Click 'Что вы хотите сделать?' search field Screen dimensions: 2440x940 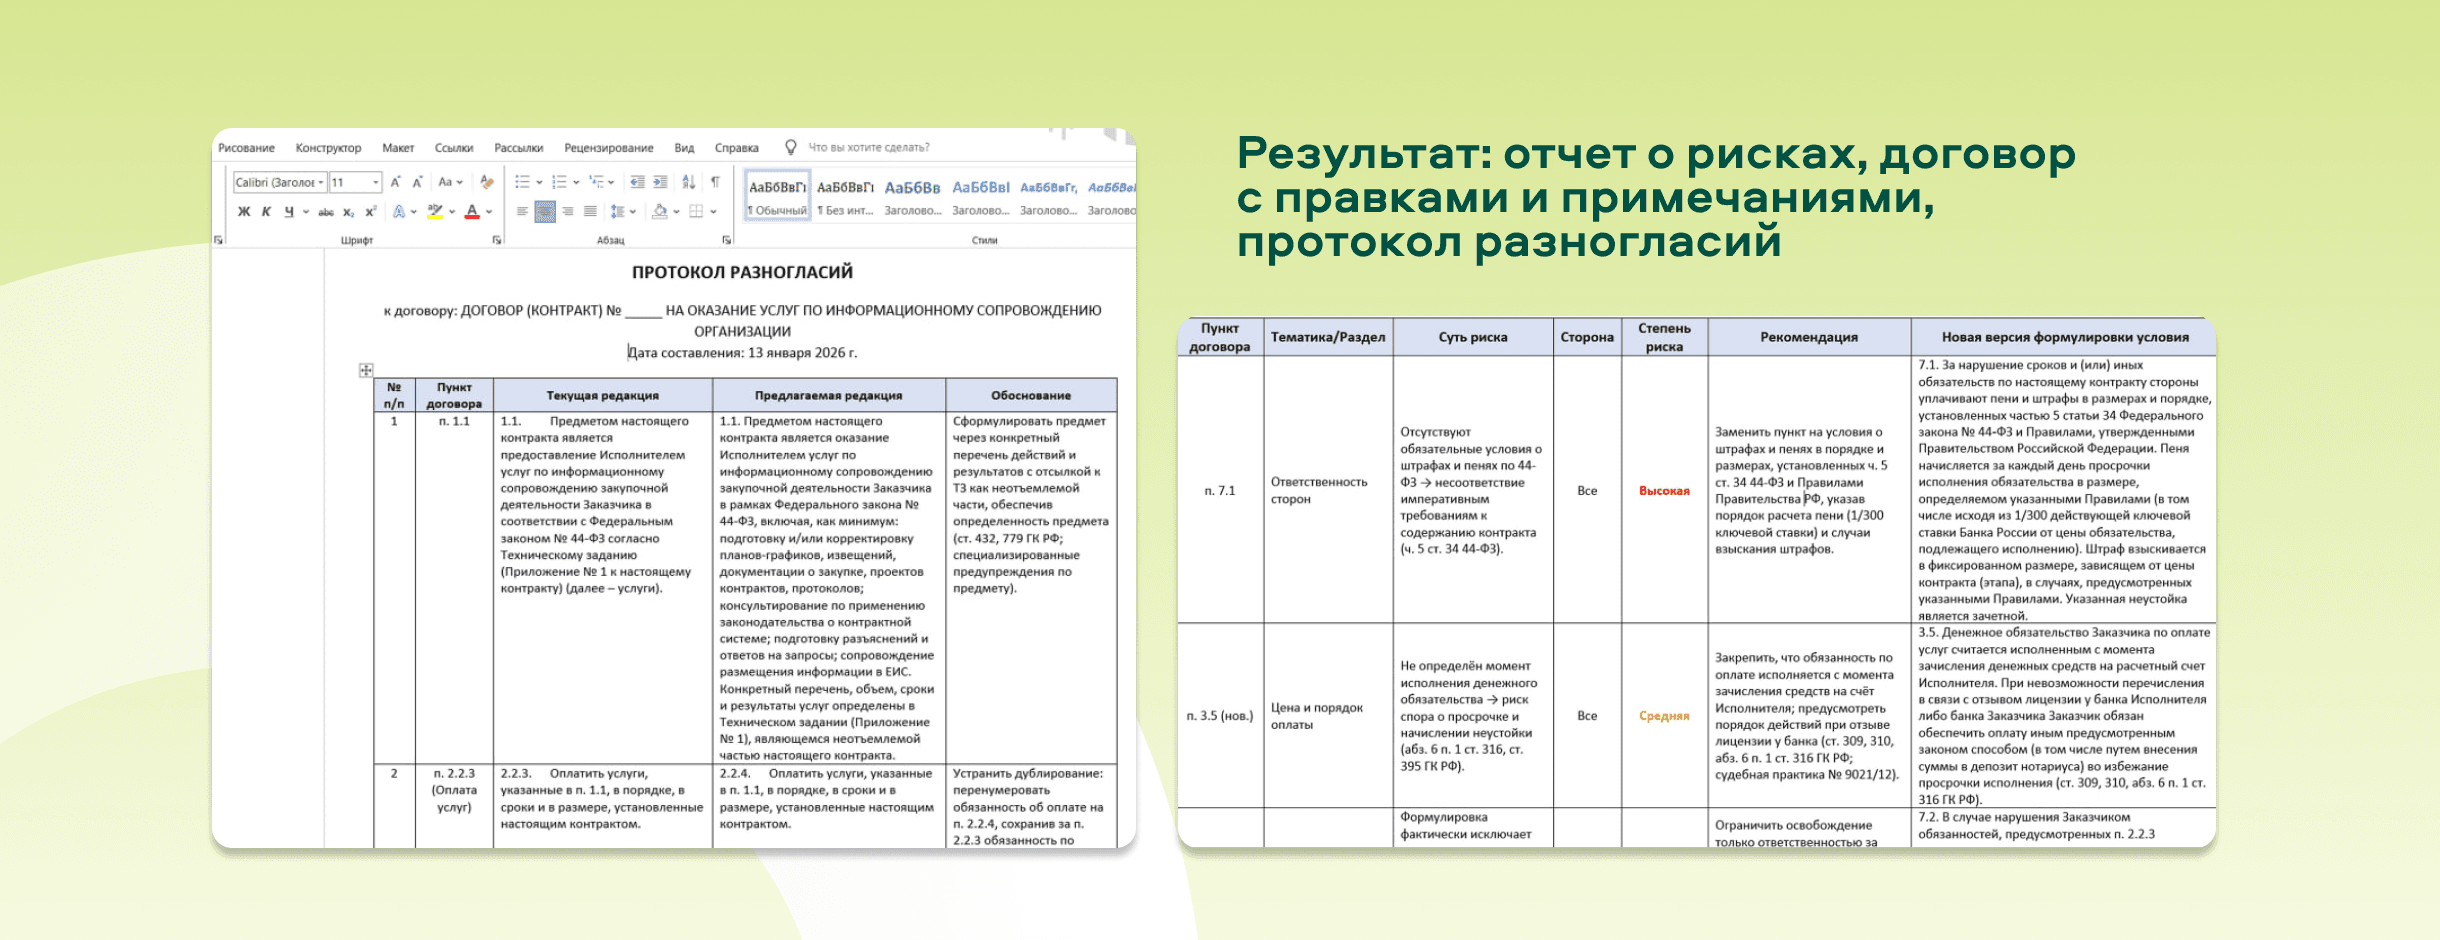868,148
